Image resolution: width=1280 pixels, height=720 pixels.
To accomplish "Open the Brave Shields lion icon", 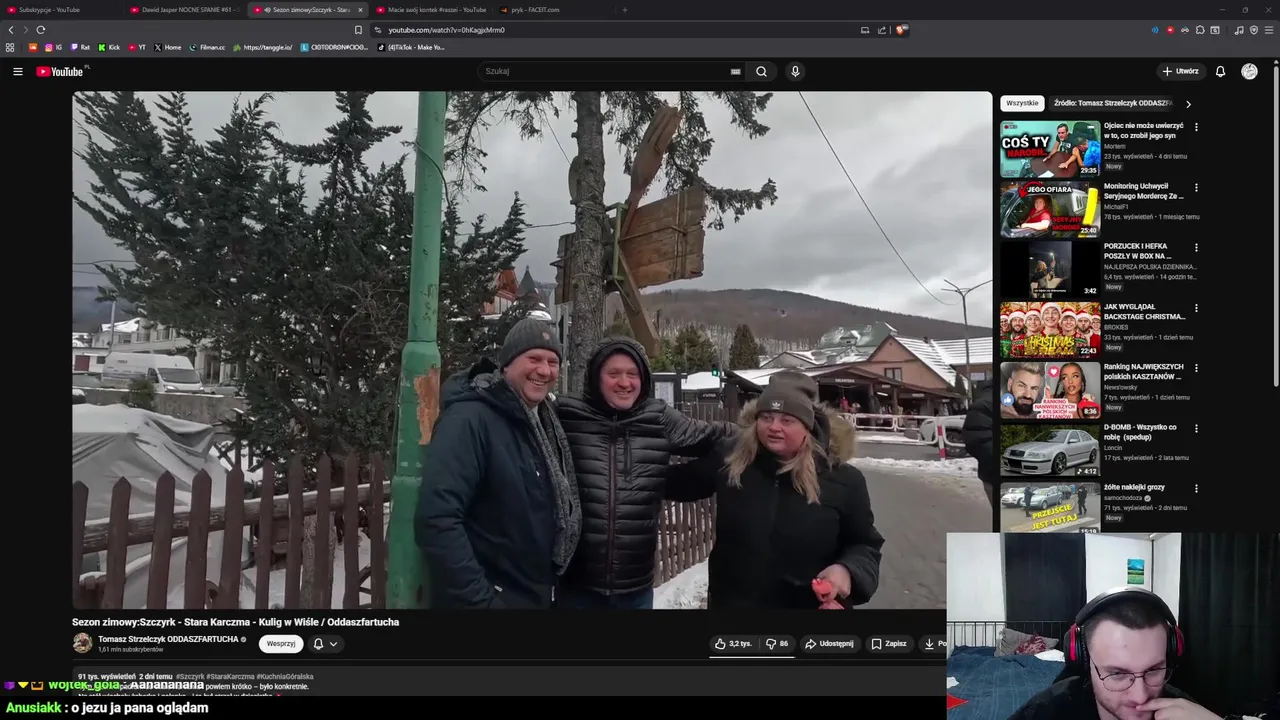I will [901, 30].
